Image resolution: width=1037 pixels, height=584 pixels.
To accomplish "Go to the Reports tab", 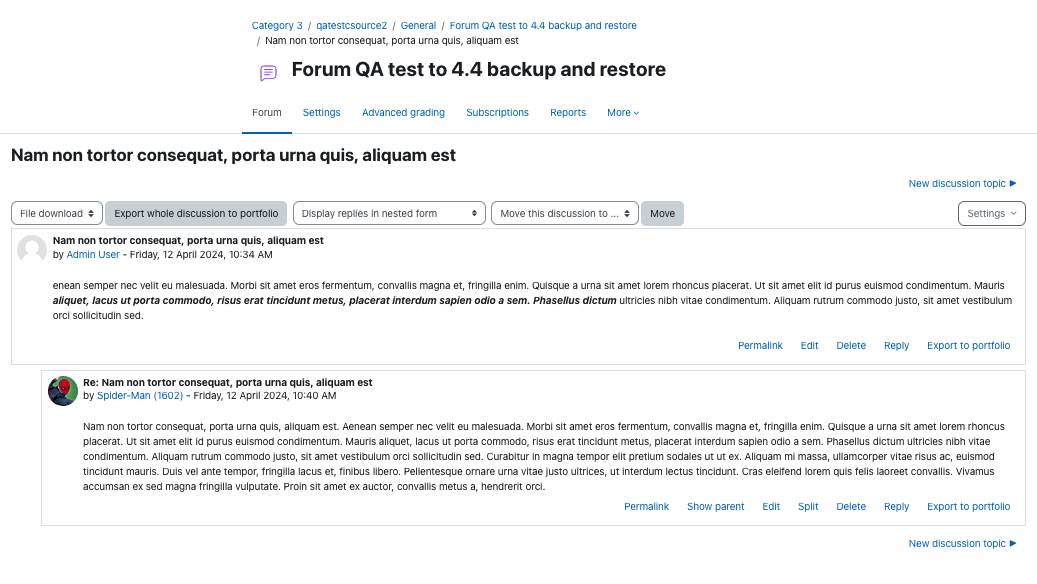I will pyautogui.click(x=568, y=112).
